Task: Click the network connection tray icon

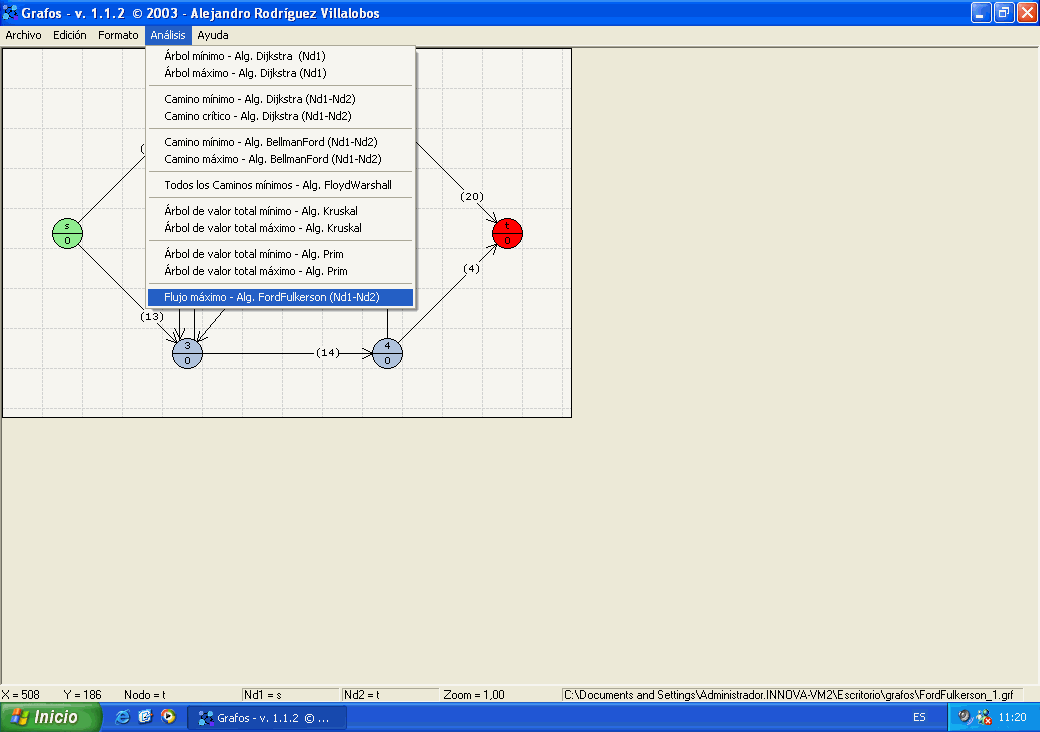Action: pyautogui.click(x=983, y=717)
